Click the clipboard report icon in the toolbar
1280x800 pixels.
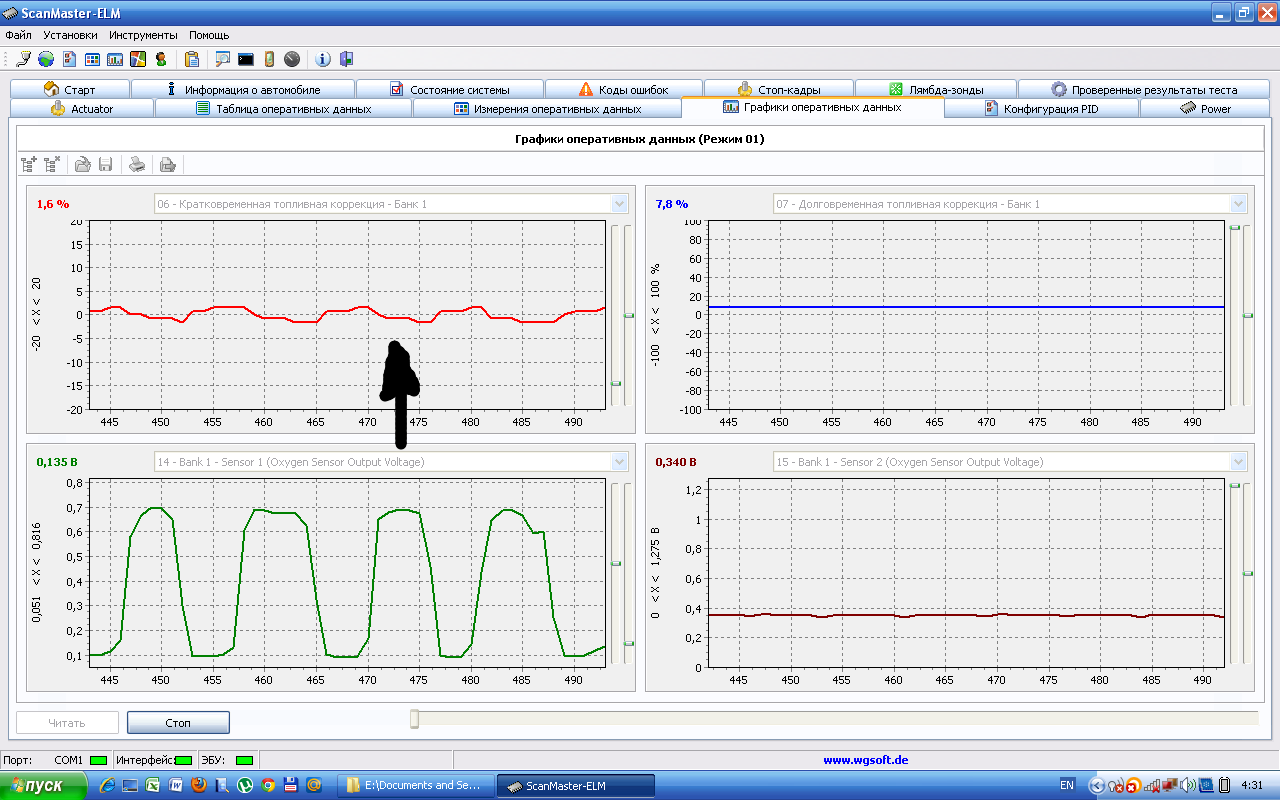point(192,59)
